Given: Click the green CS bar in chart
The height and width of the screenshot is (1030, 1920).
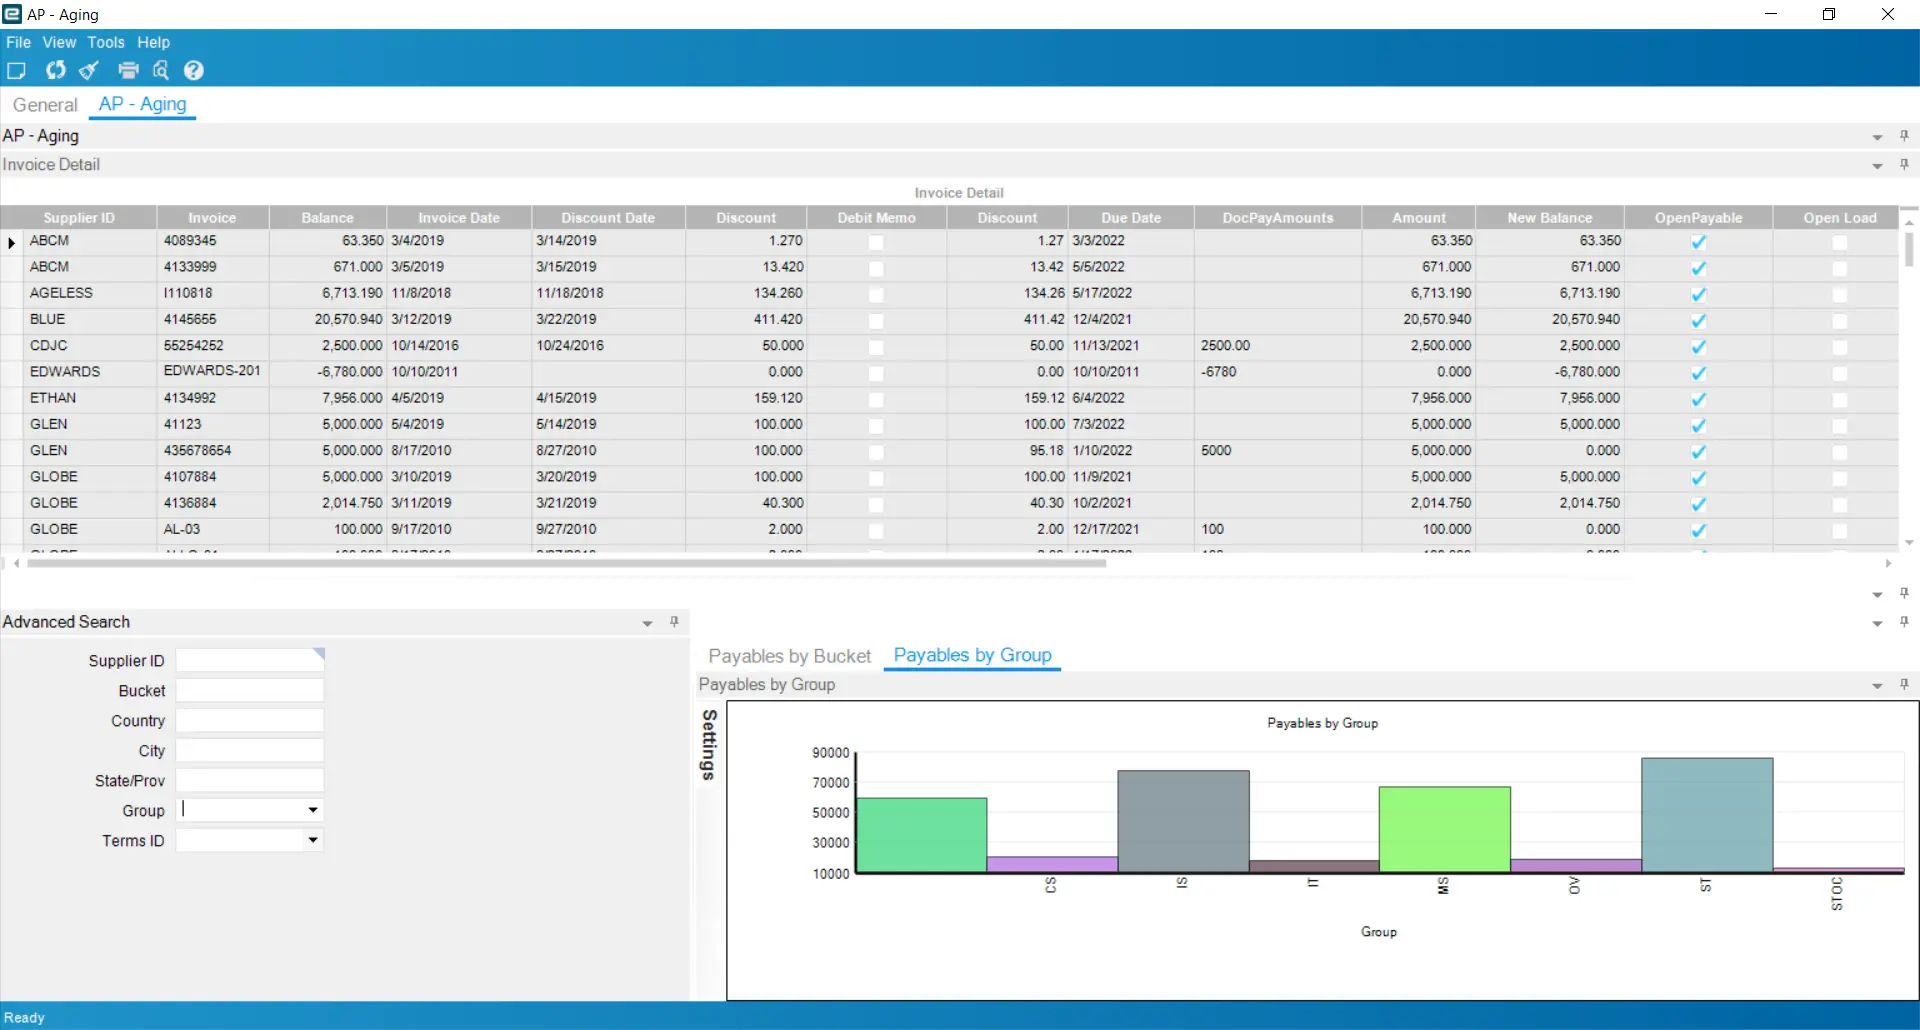Looking at the screenshot, I should tap(922, 835).
